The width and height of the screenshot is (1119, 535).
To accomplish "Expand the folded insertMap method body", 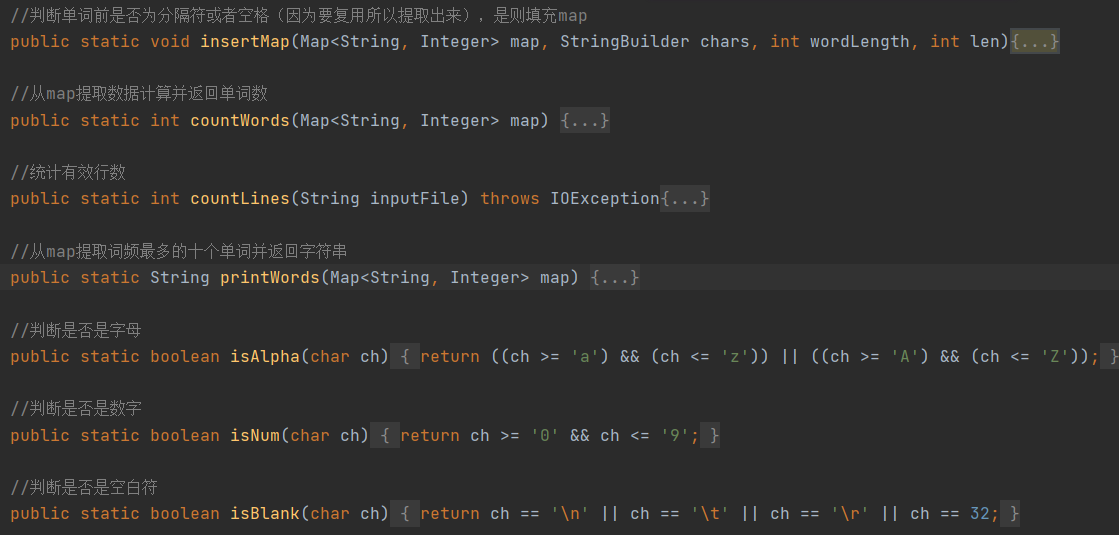I will pos(1034,42).
